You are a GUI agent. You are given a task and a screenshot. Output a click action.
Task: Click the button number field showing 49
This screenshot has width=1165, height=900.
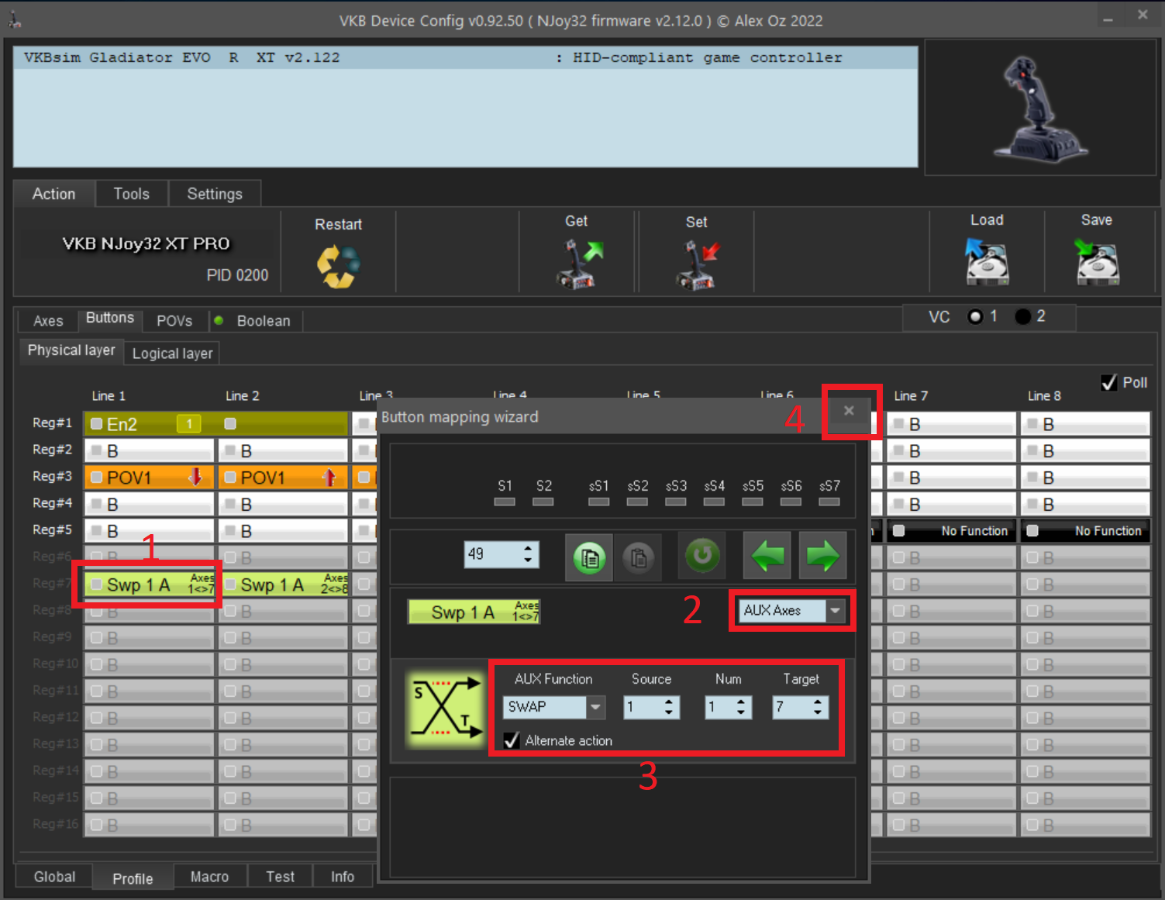493,554
